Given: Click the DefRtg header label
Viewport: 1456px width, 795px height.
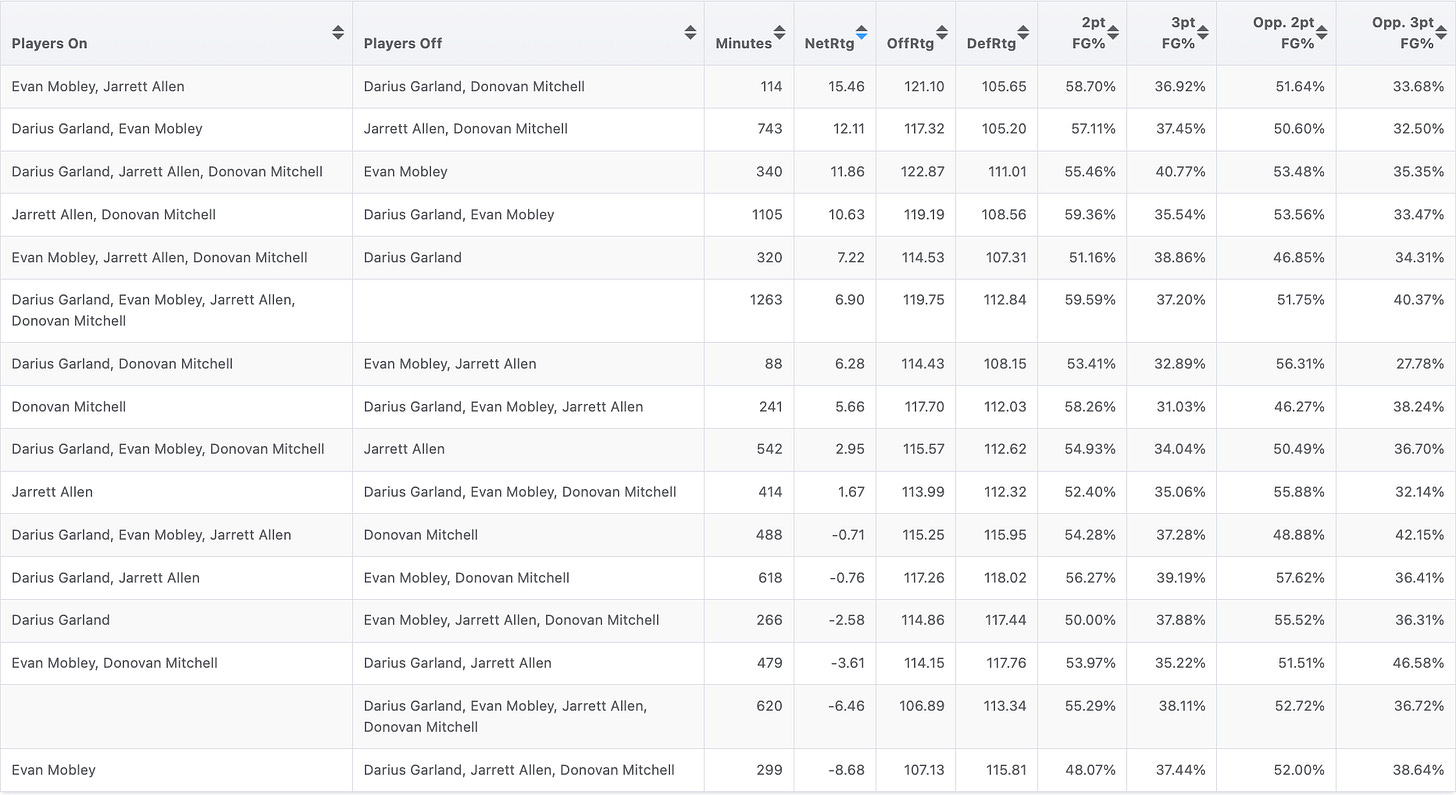Looking at the screenshot, I should [991, 44].
